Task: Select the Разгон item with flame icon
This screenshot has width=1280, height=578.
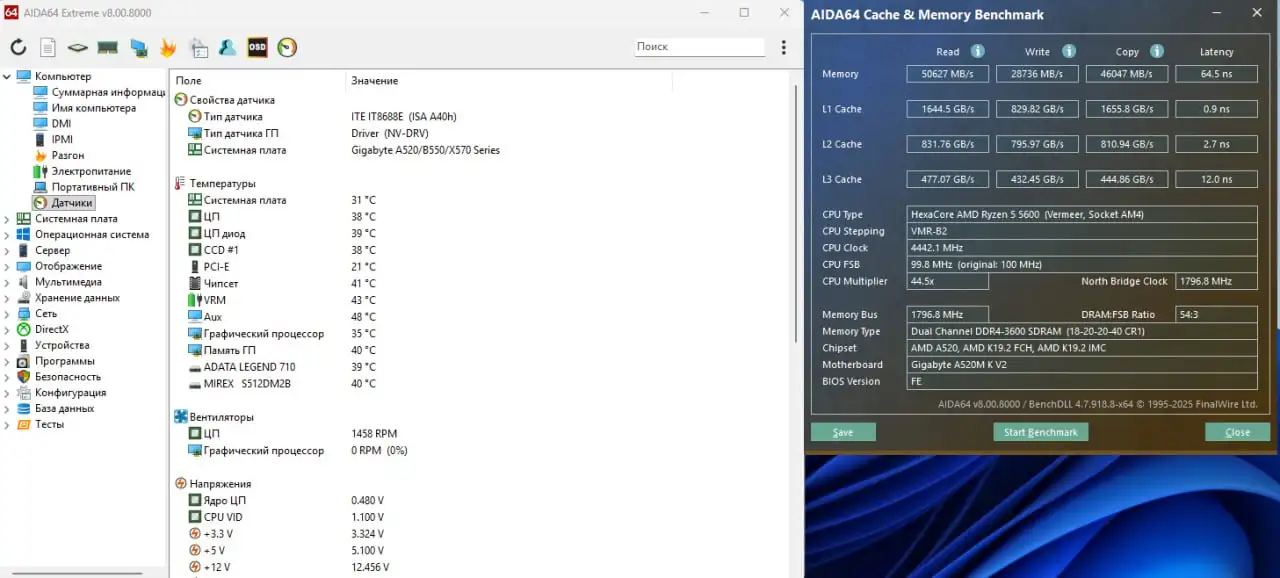Action: [67, 156]
